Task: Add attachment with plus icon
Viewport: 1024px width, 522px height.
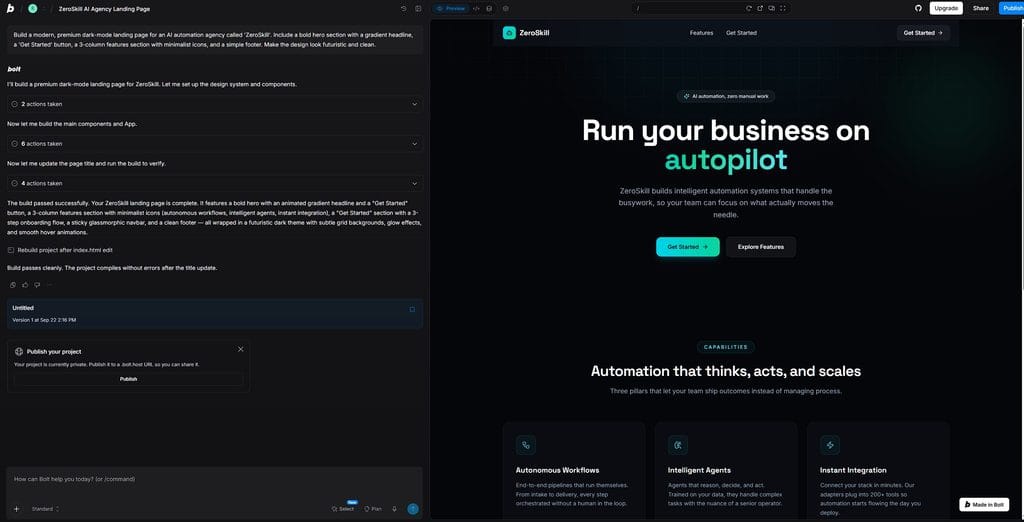Action: [x=16, y=509]
